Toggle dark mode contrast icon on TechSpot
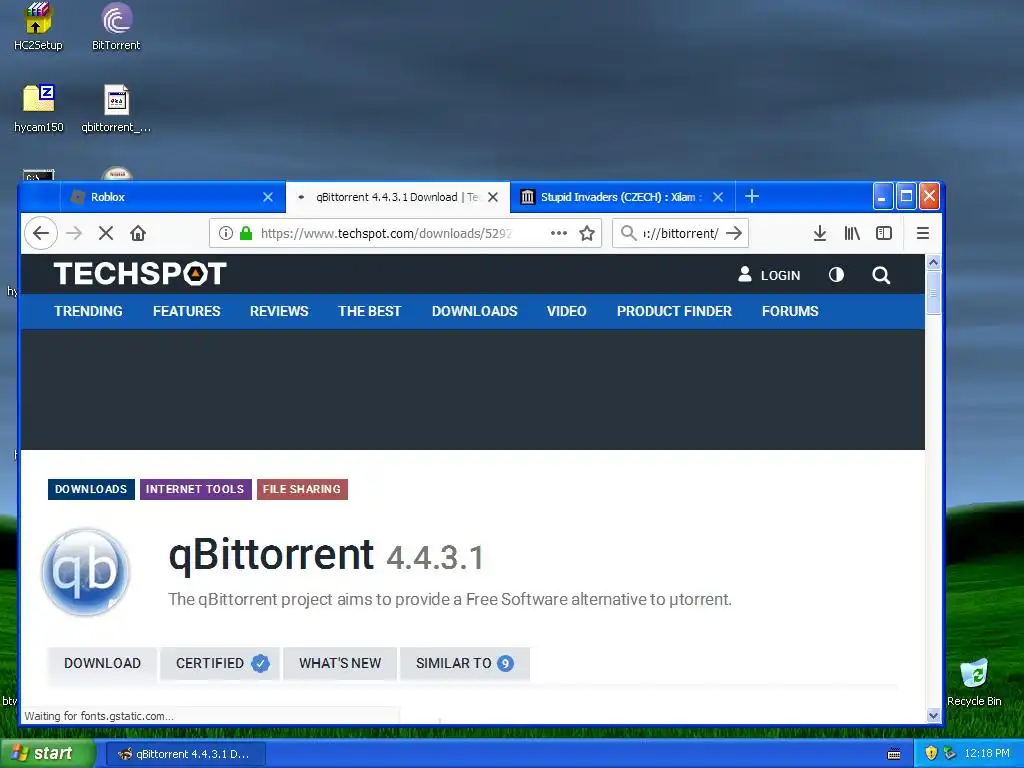This screenshot has height=768, width=1024. [x=836, y=275]
